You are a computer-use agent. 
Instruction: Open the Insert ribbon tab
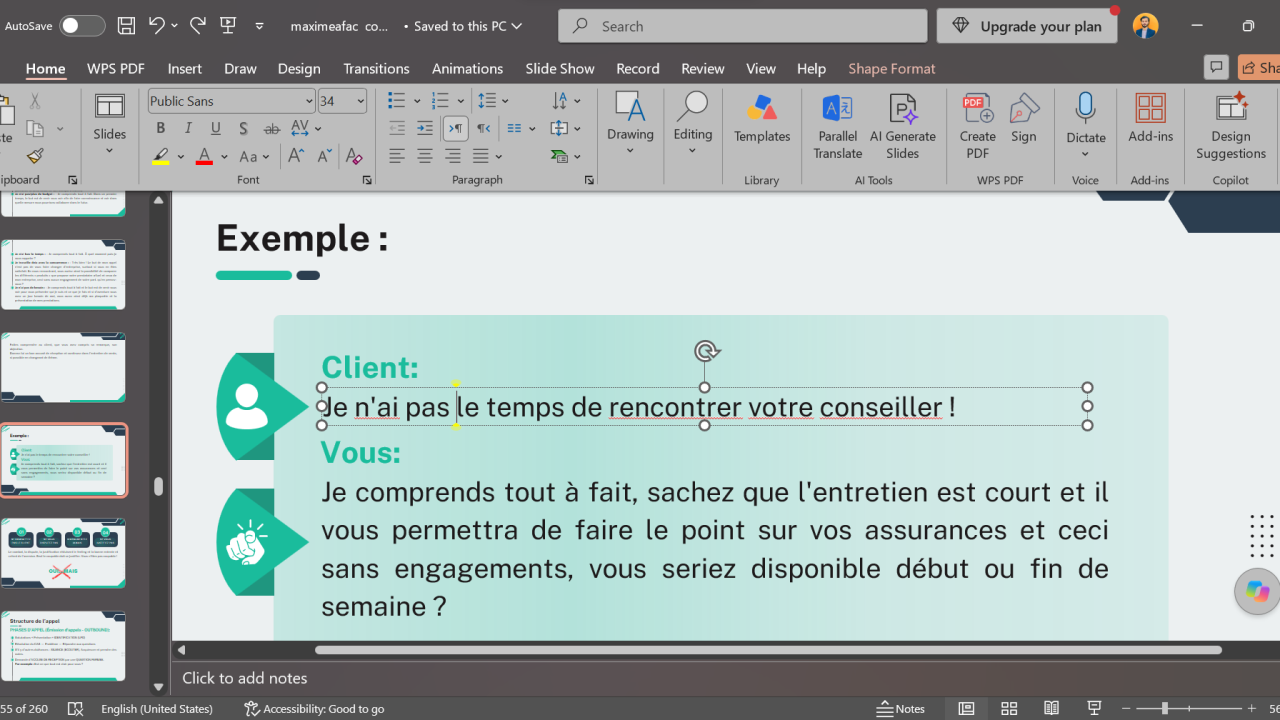(x=185, y=68)
